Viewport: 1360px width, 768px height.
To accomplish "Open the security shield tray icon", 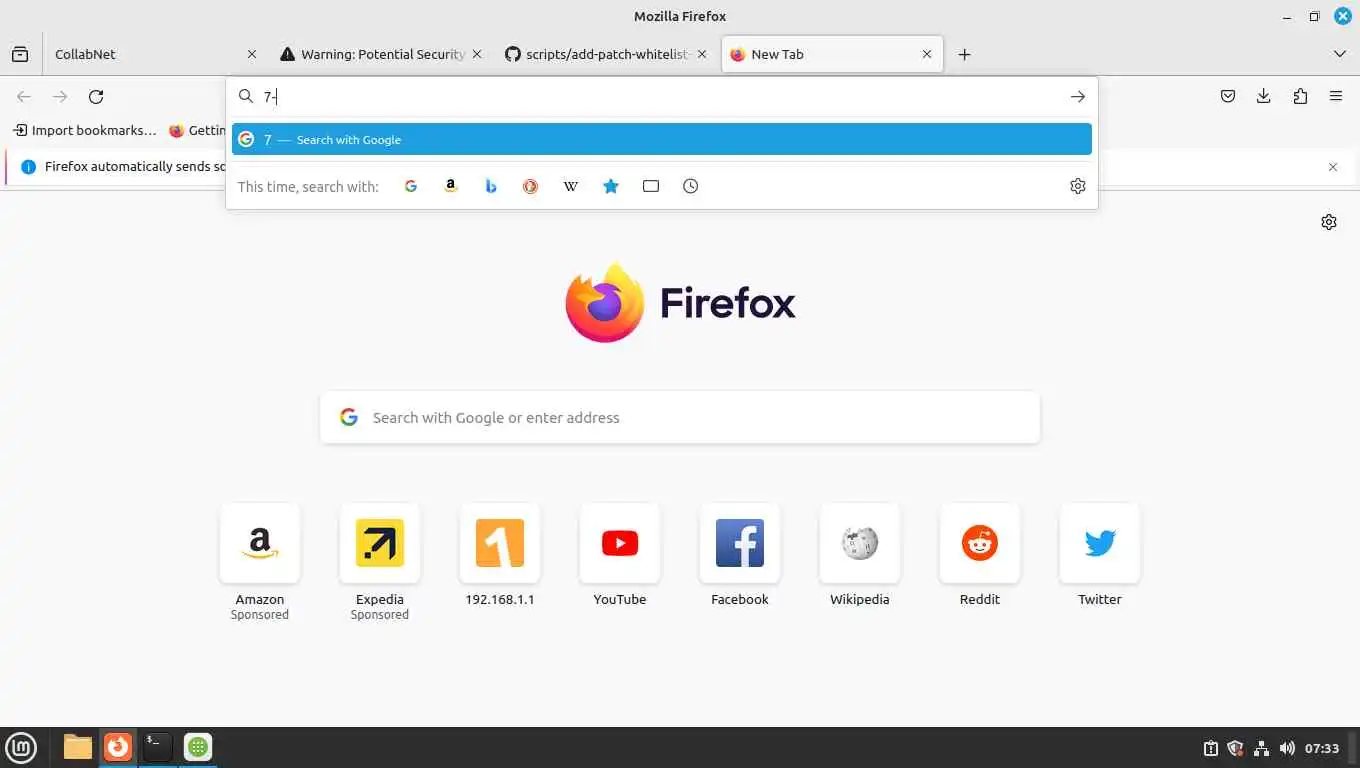I will point(1236,748).
